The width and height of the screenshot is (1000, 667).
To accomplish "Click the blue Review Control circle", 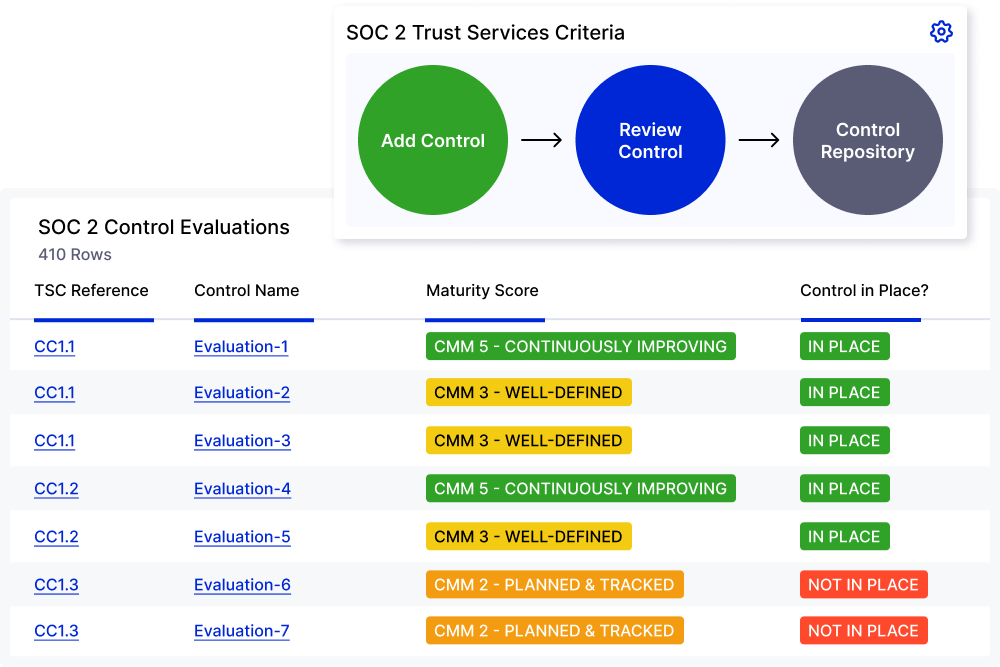I will coord(651,140).
